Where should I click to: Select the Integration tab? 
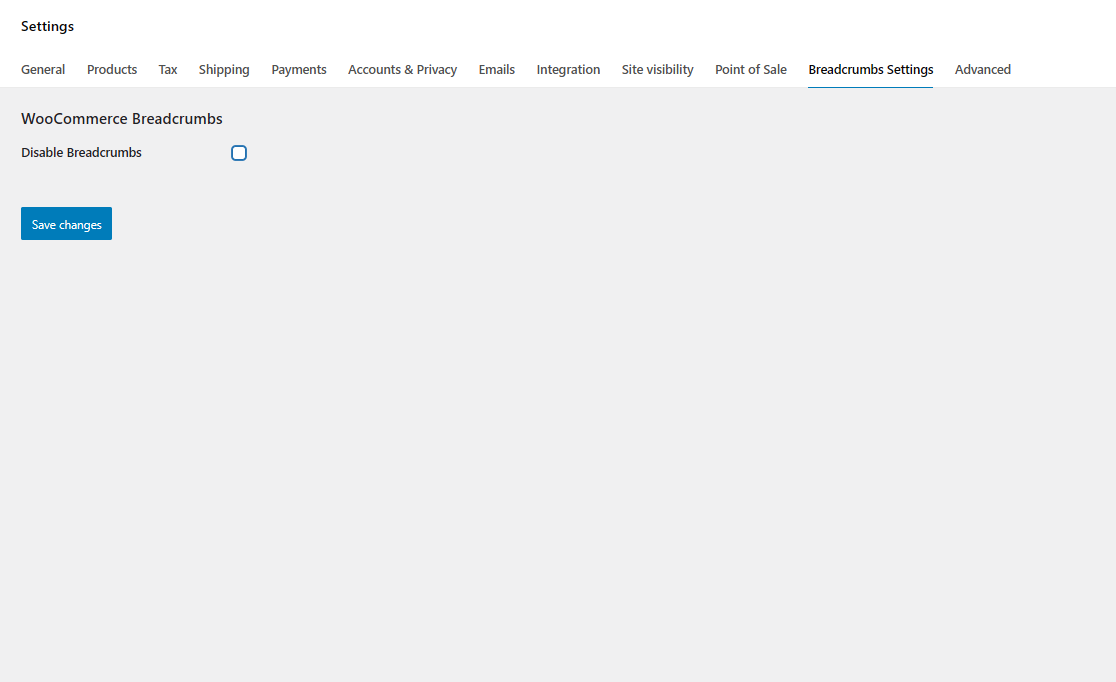point(568,70)
